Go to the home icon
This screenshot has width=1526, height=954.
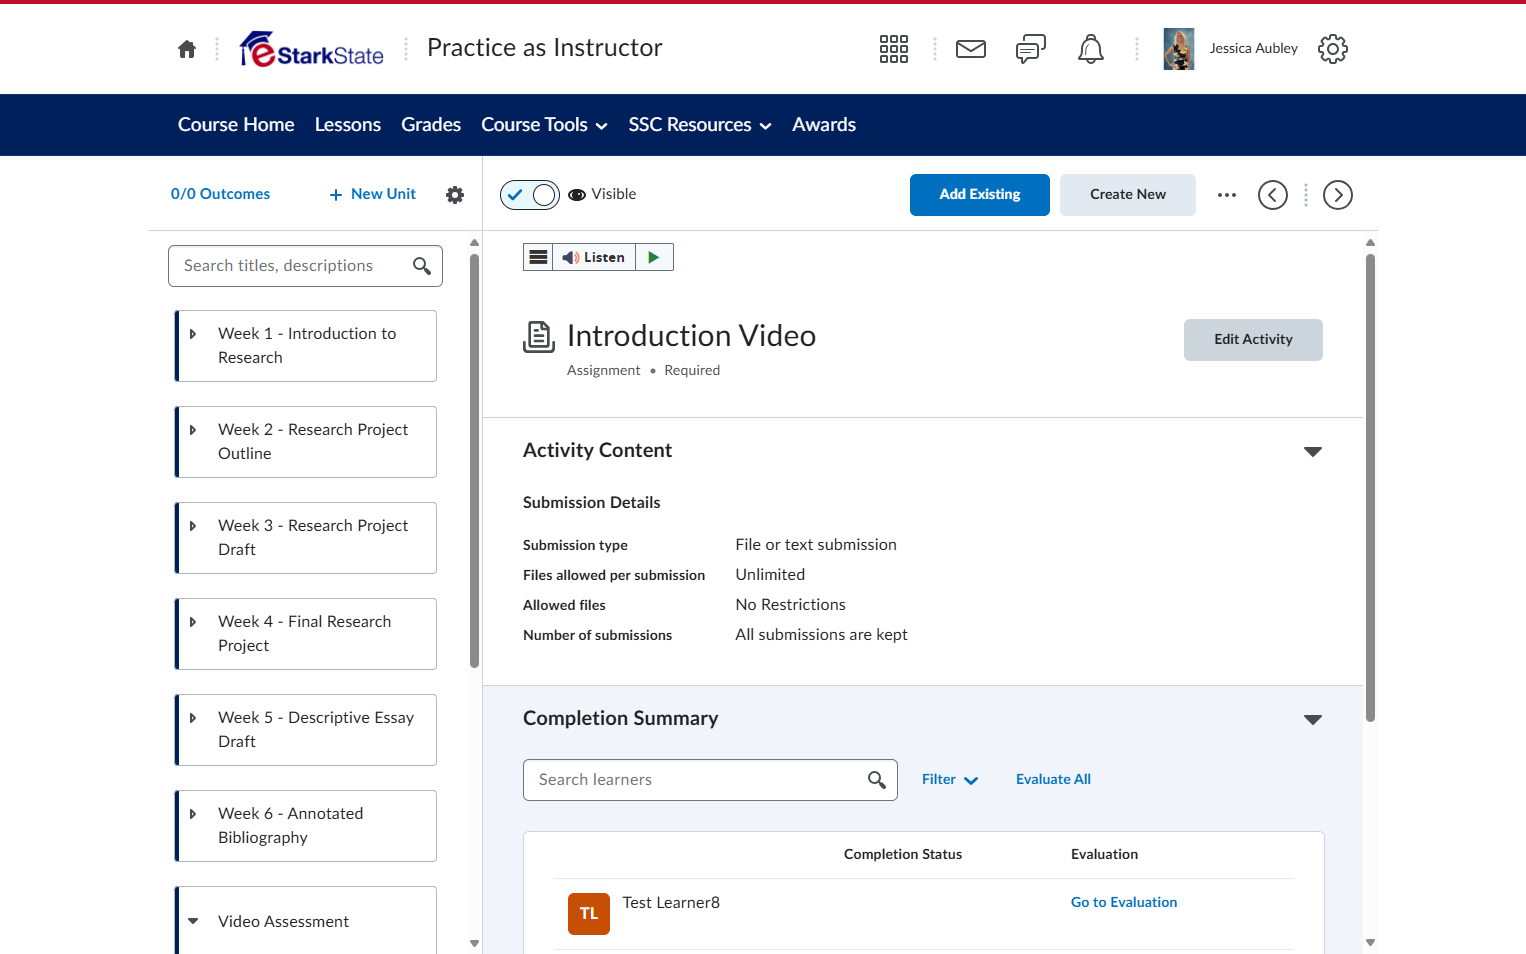[x=187, y=49]
